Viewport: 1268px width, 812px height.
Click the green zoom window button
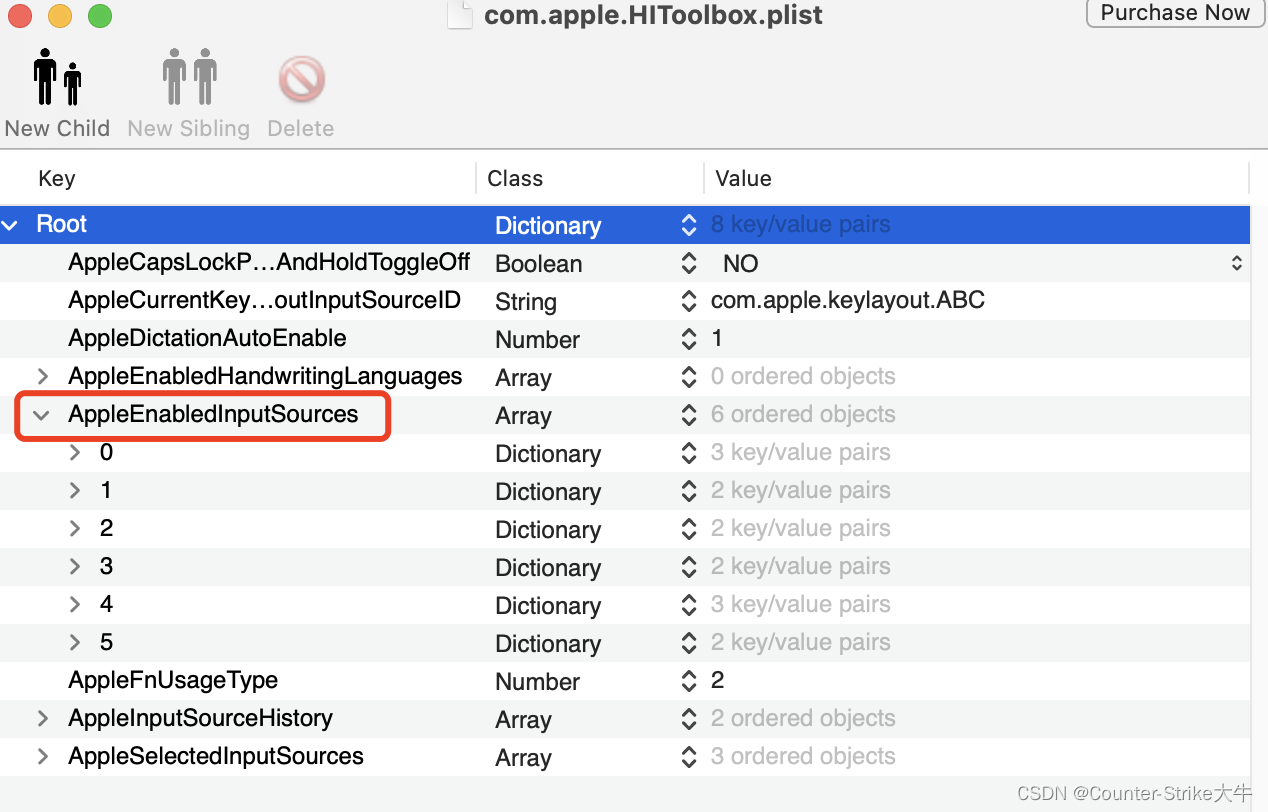pyautogui.click(x=100, y=16)
